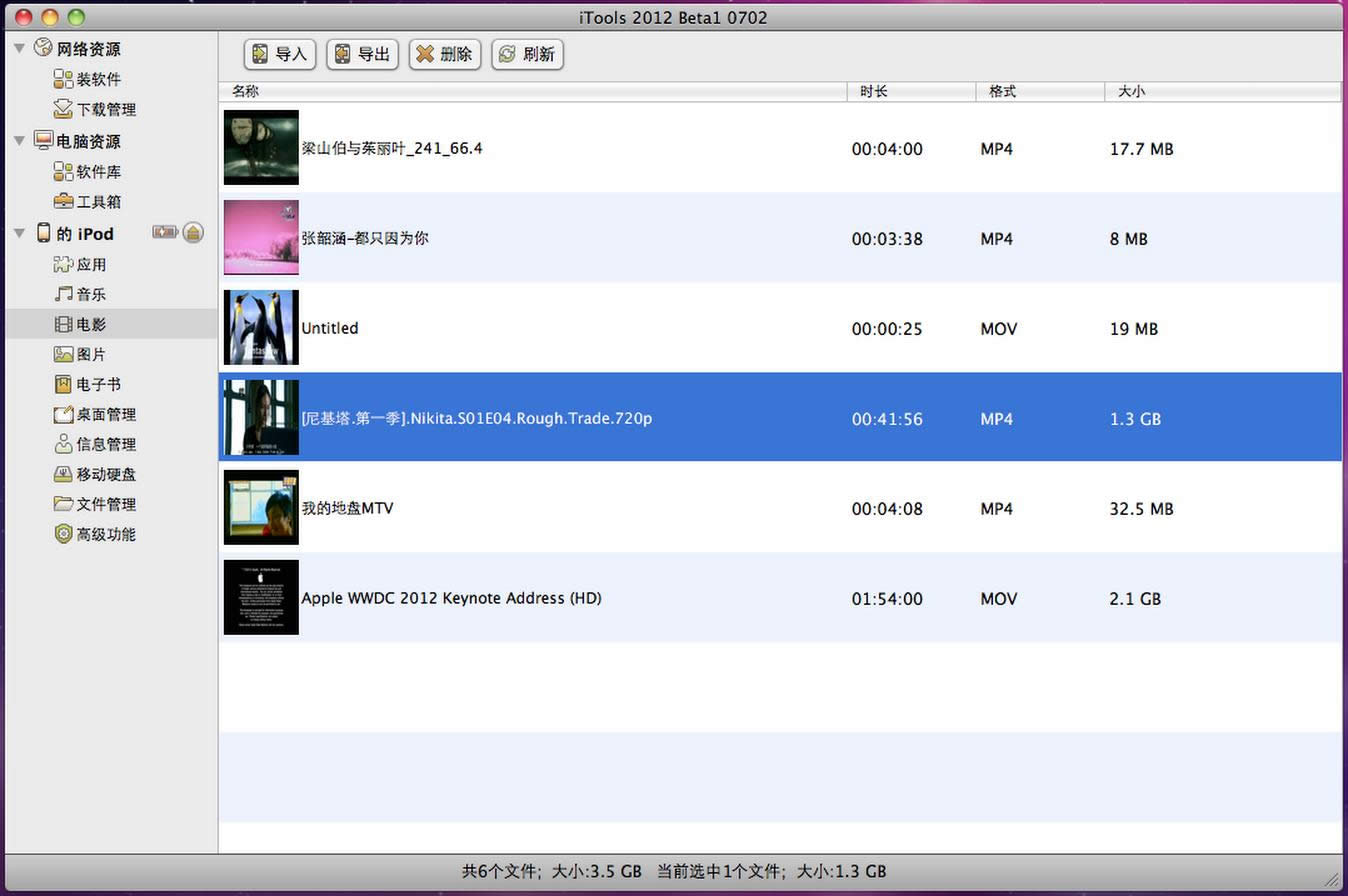Click the battery status icon beside iPod
1348x896 pixels.
pyautogui.click(x=165, y=233)
